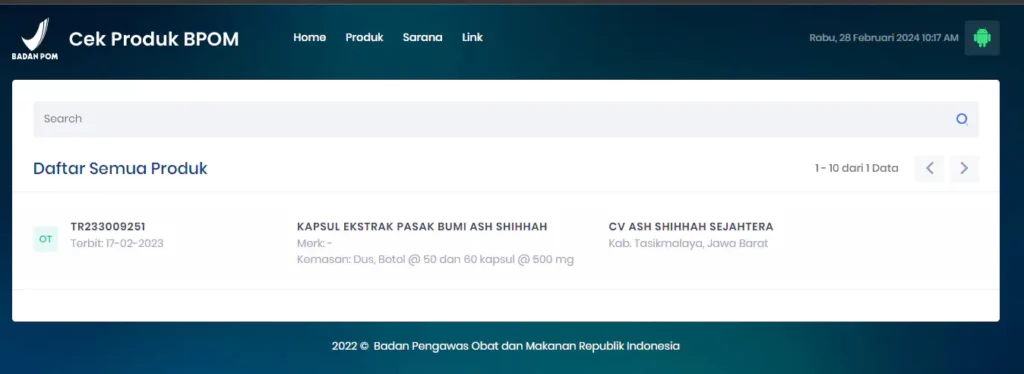
Task: Click the Cek Produk BPOM title
Action: 154,39
